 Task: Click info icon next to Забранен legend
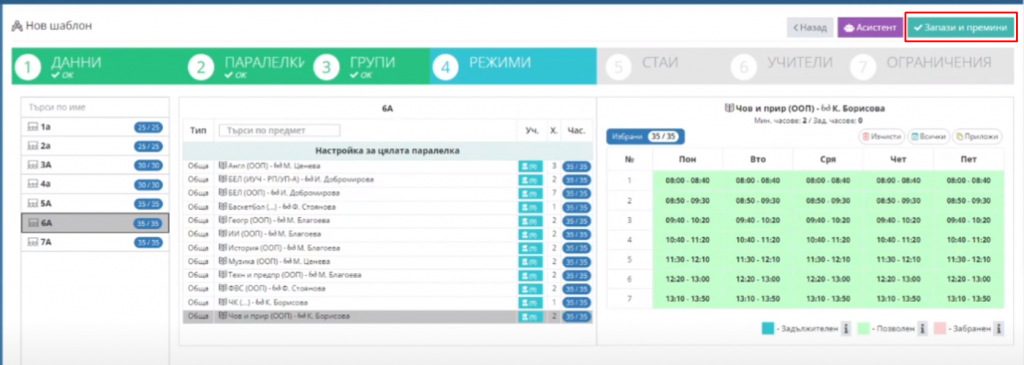coord(999,328)
